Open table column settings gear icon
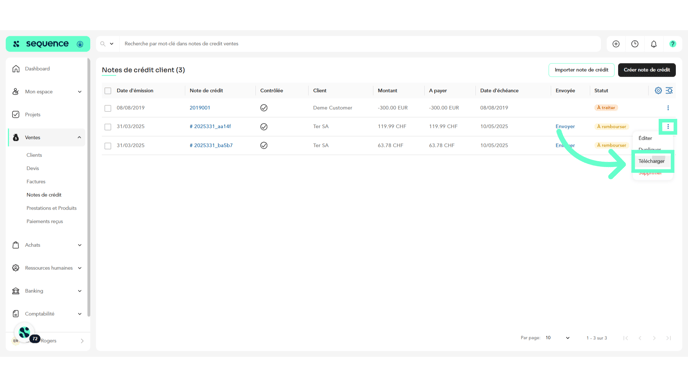This screenshot has height=387, width=688. (658, 90)
